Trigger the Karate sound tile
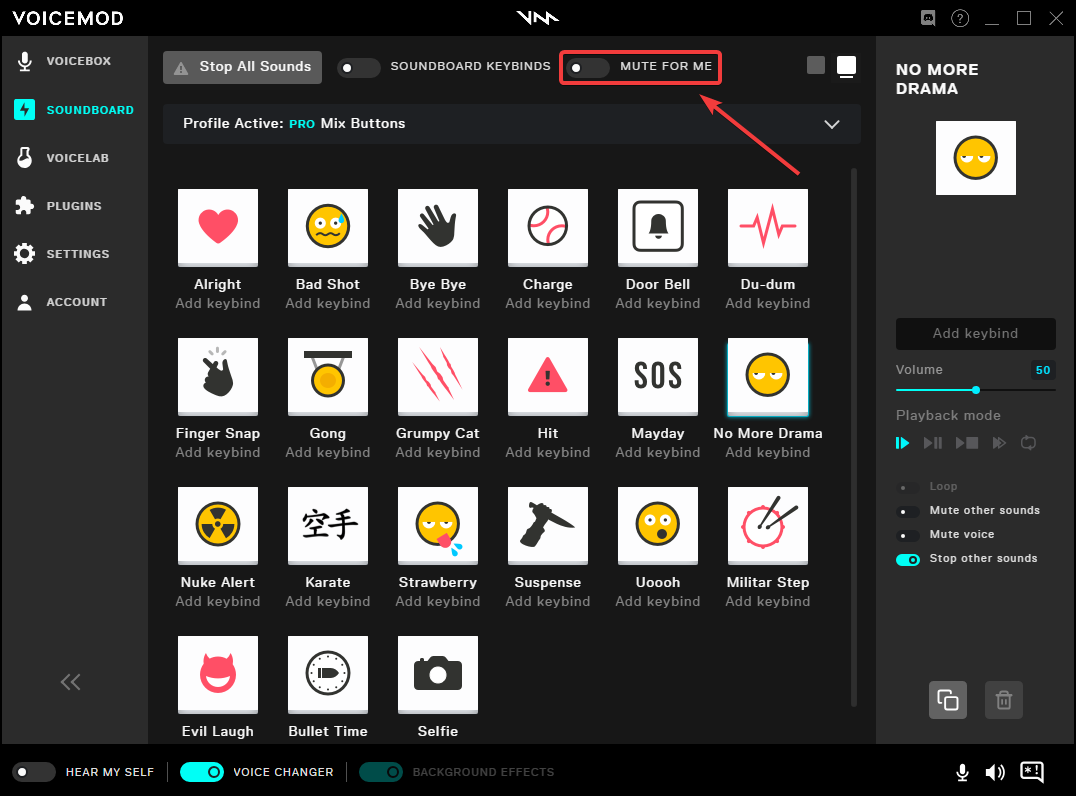The image size is (1076, 796). (x=328, y=525)
